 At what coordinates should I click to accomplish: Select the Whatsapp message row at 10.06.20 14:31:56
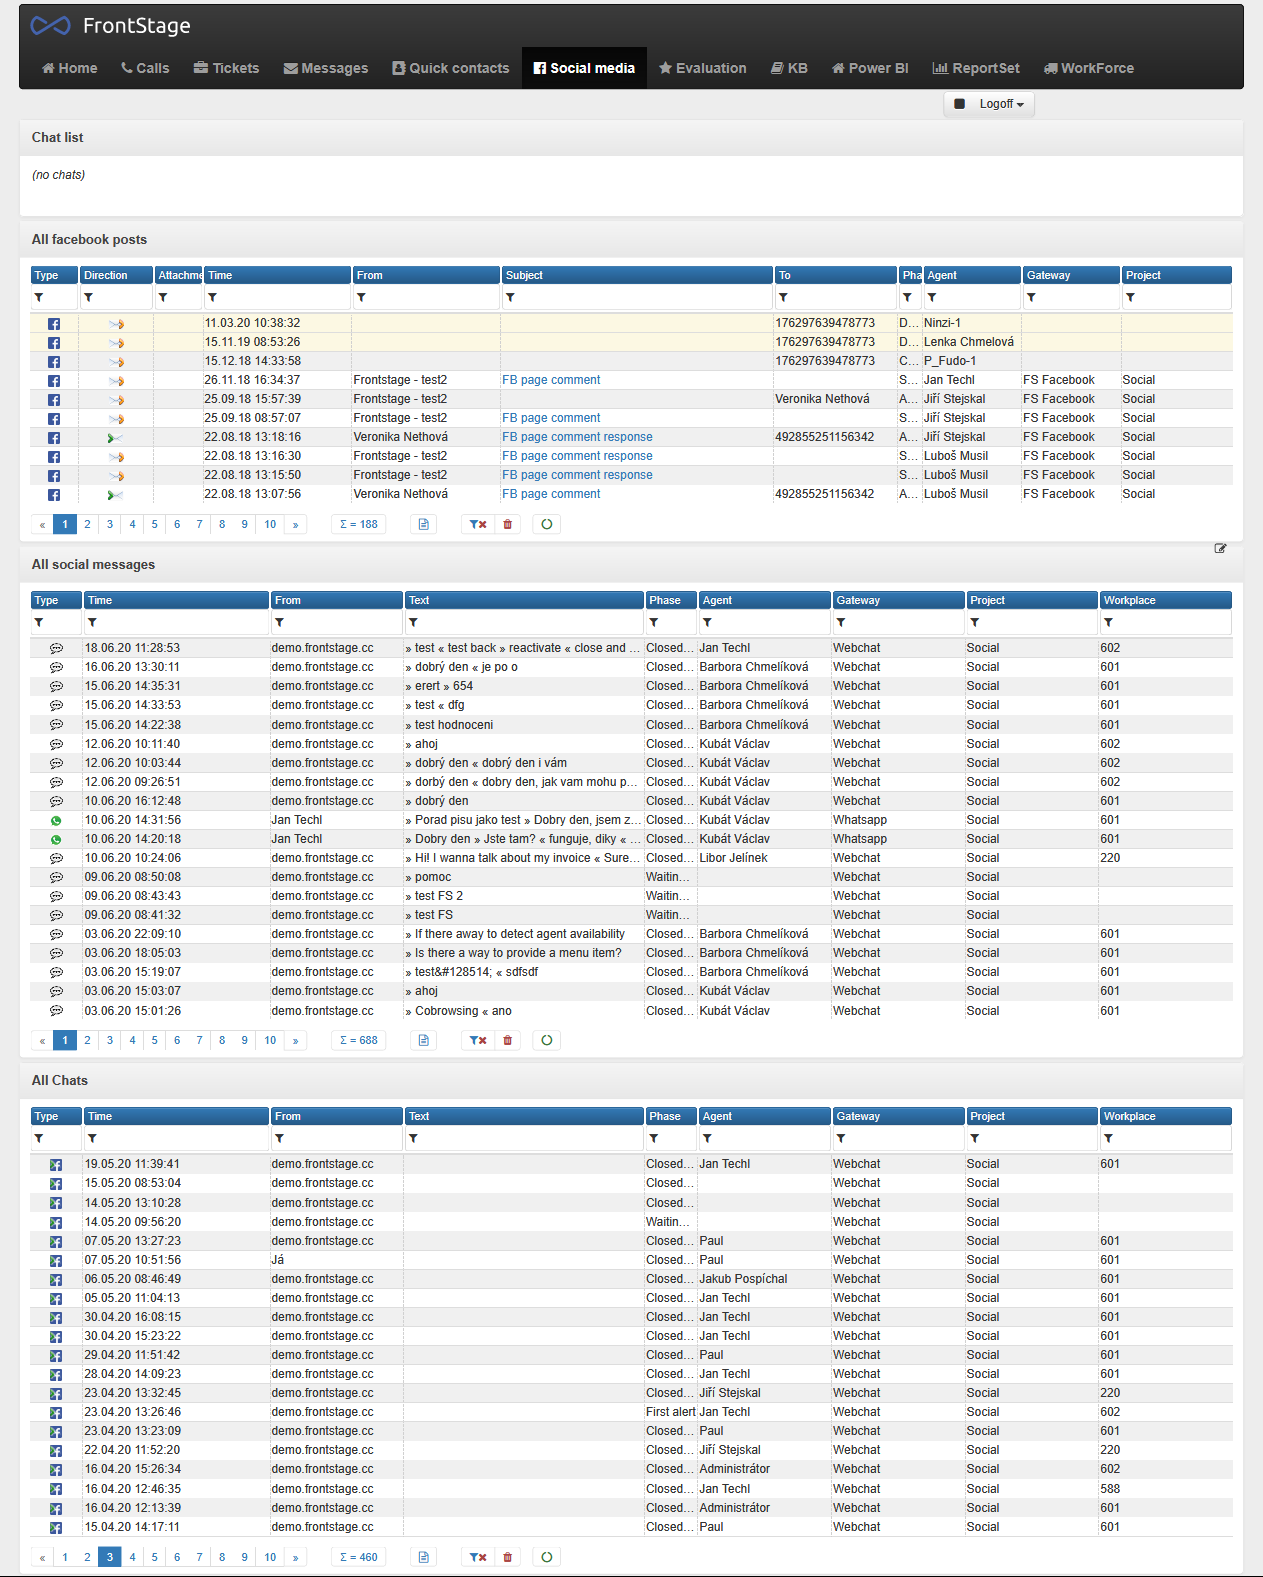pos(631,820)
